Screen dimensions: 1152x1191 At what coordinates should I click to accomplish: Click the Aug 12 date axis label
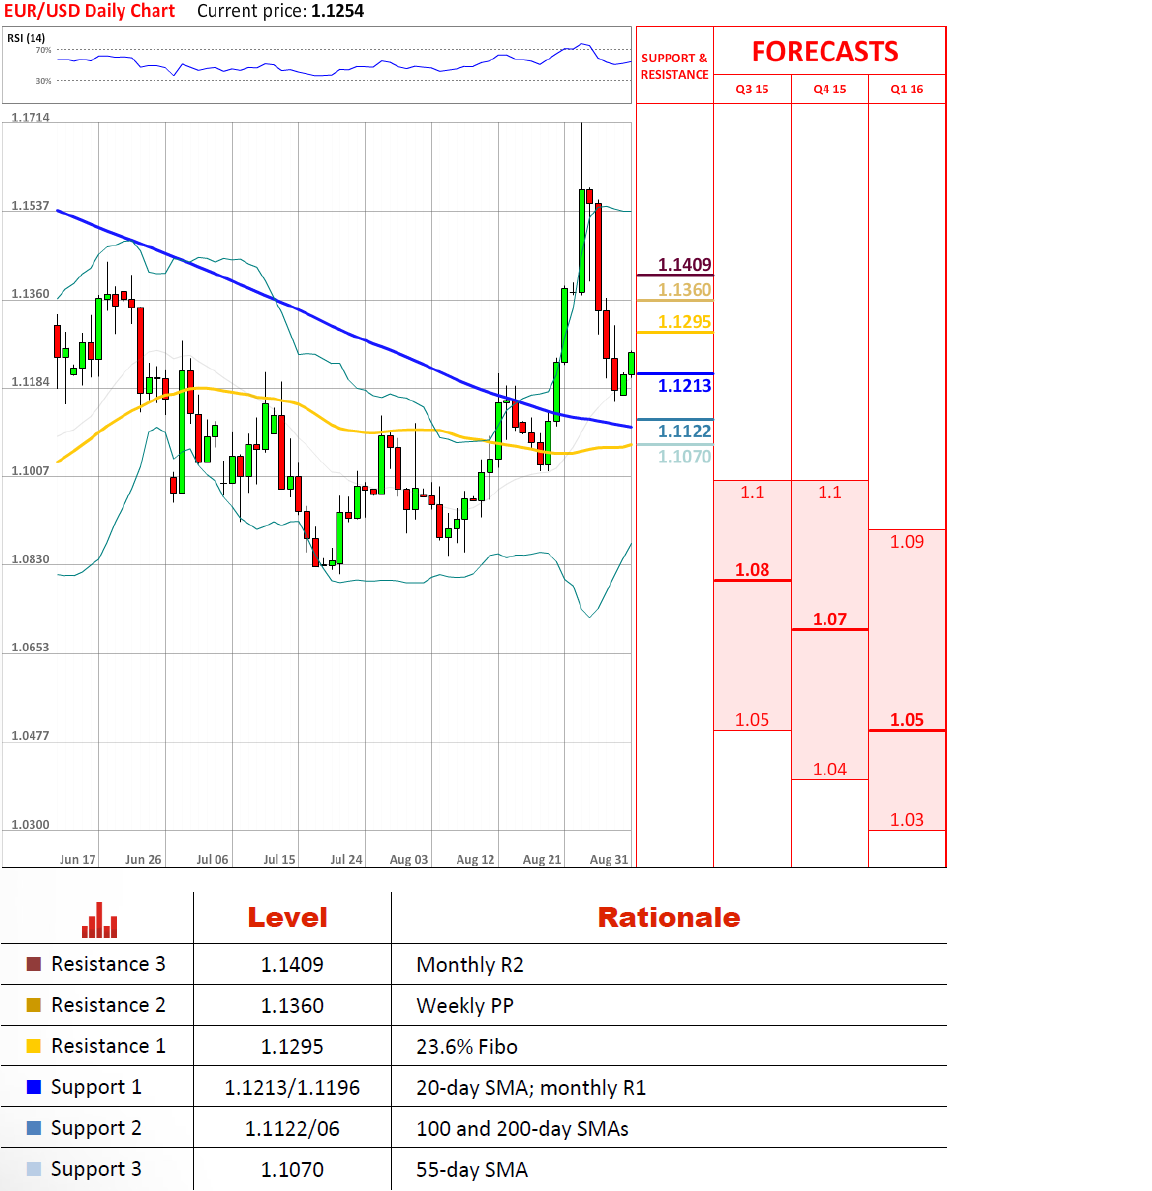point(475,859)
